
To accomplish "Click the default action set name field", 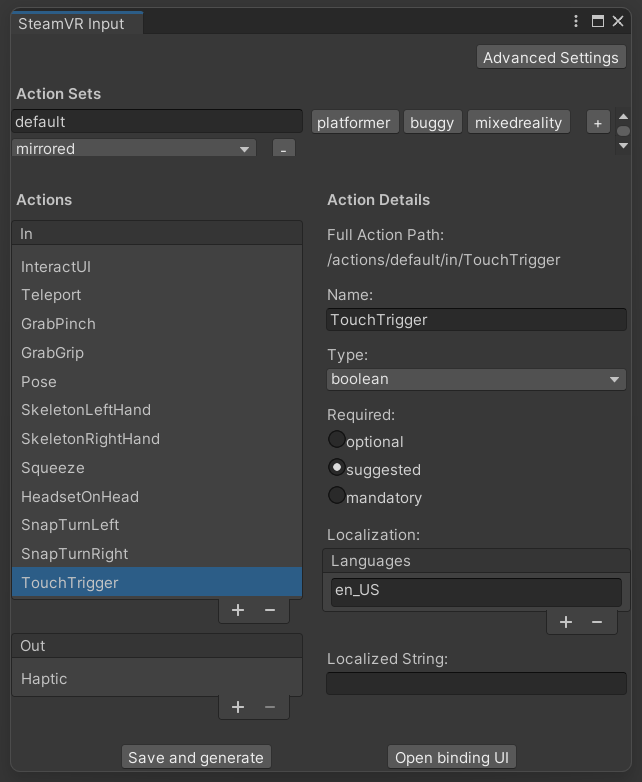I will [157, 121].
